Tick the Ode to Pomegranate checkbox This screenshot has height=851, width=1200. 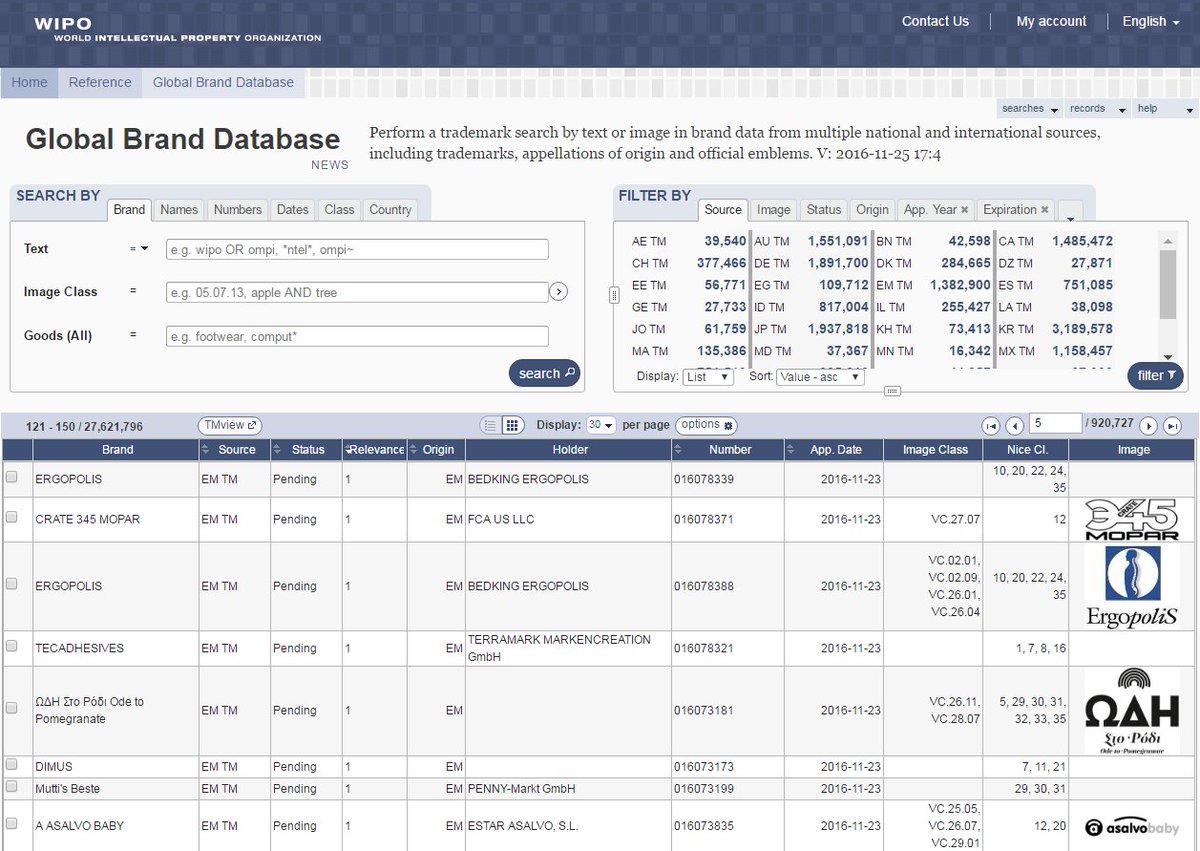(x=12, y=708)
